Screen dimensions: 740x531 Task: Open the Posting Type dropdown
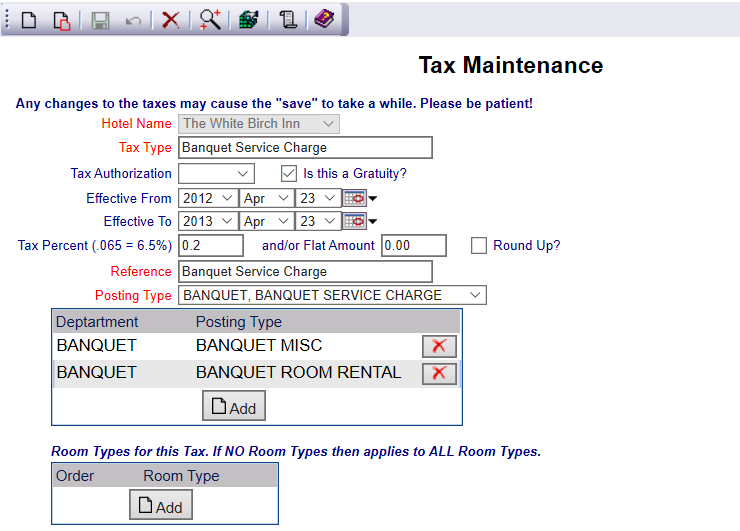332,295
